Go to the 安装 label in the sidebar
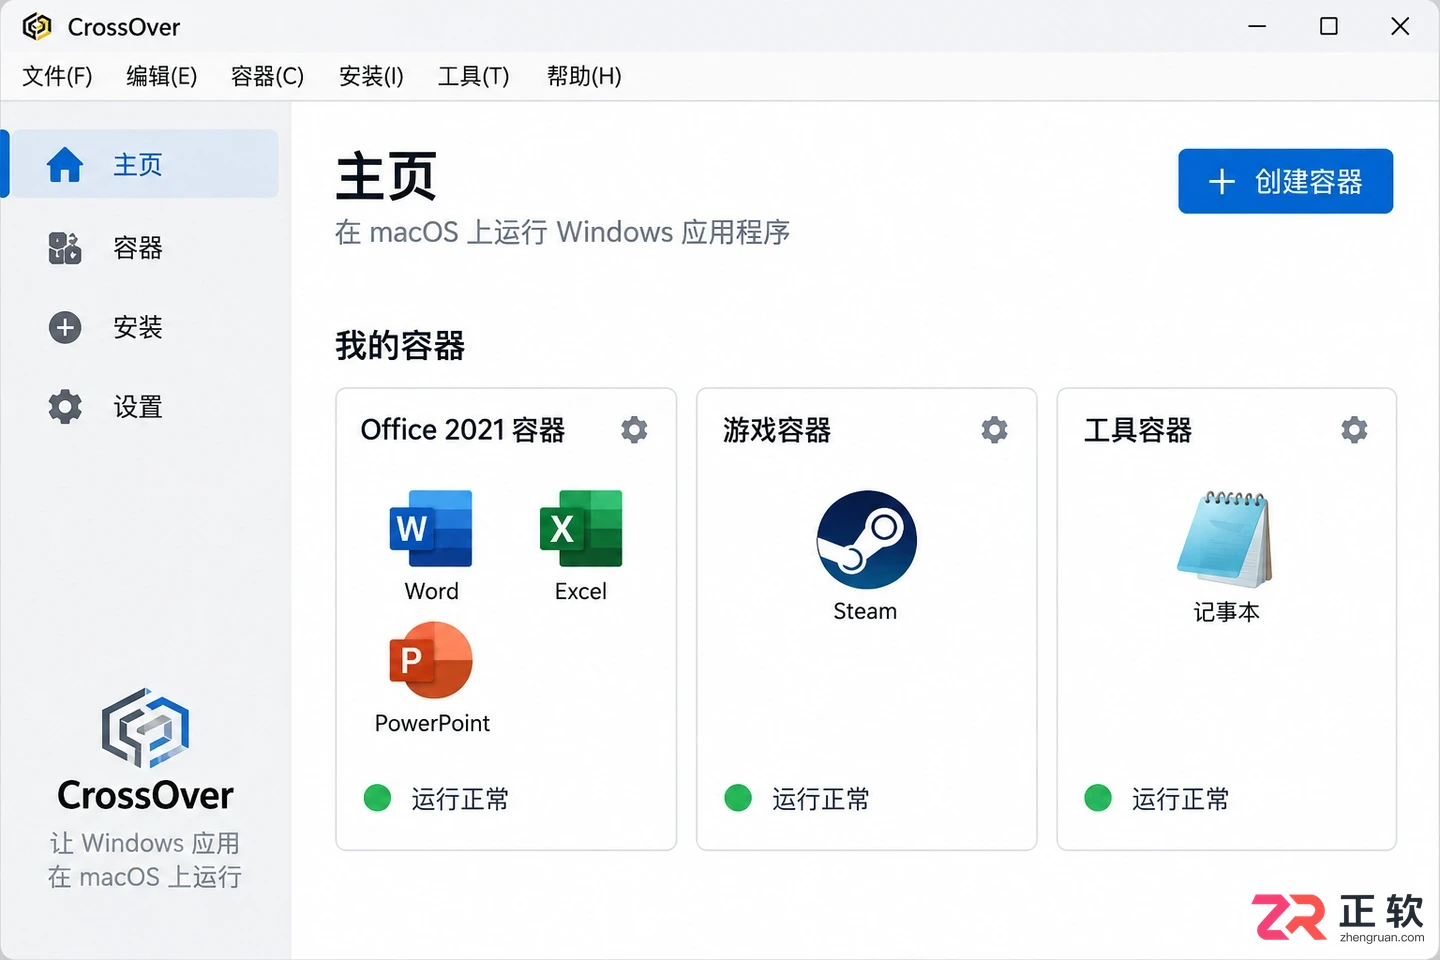This screenshot has height=960, width=1440. click(138, 327)
